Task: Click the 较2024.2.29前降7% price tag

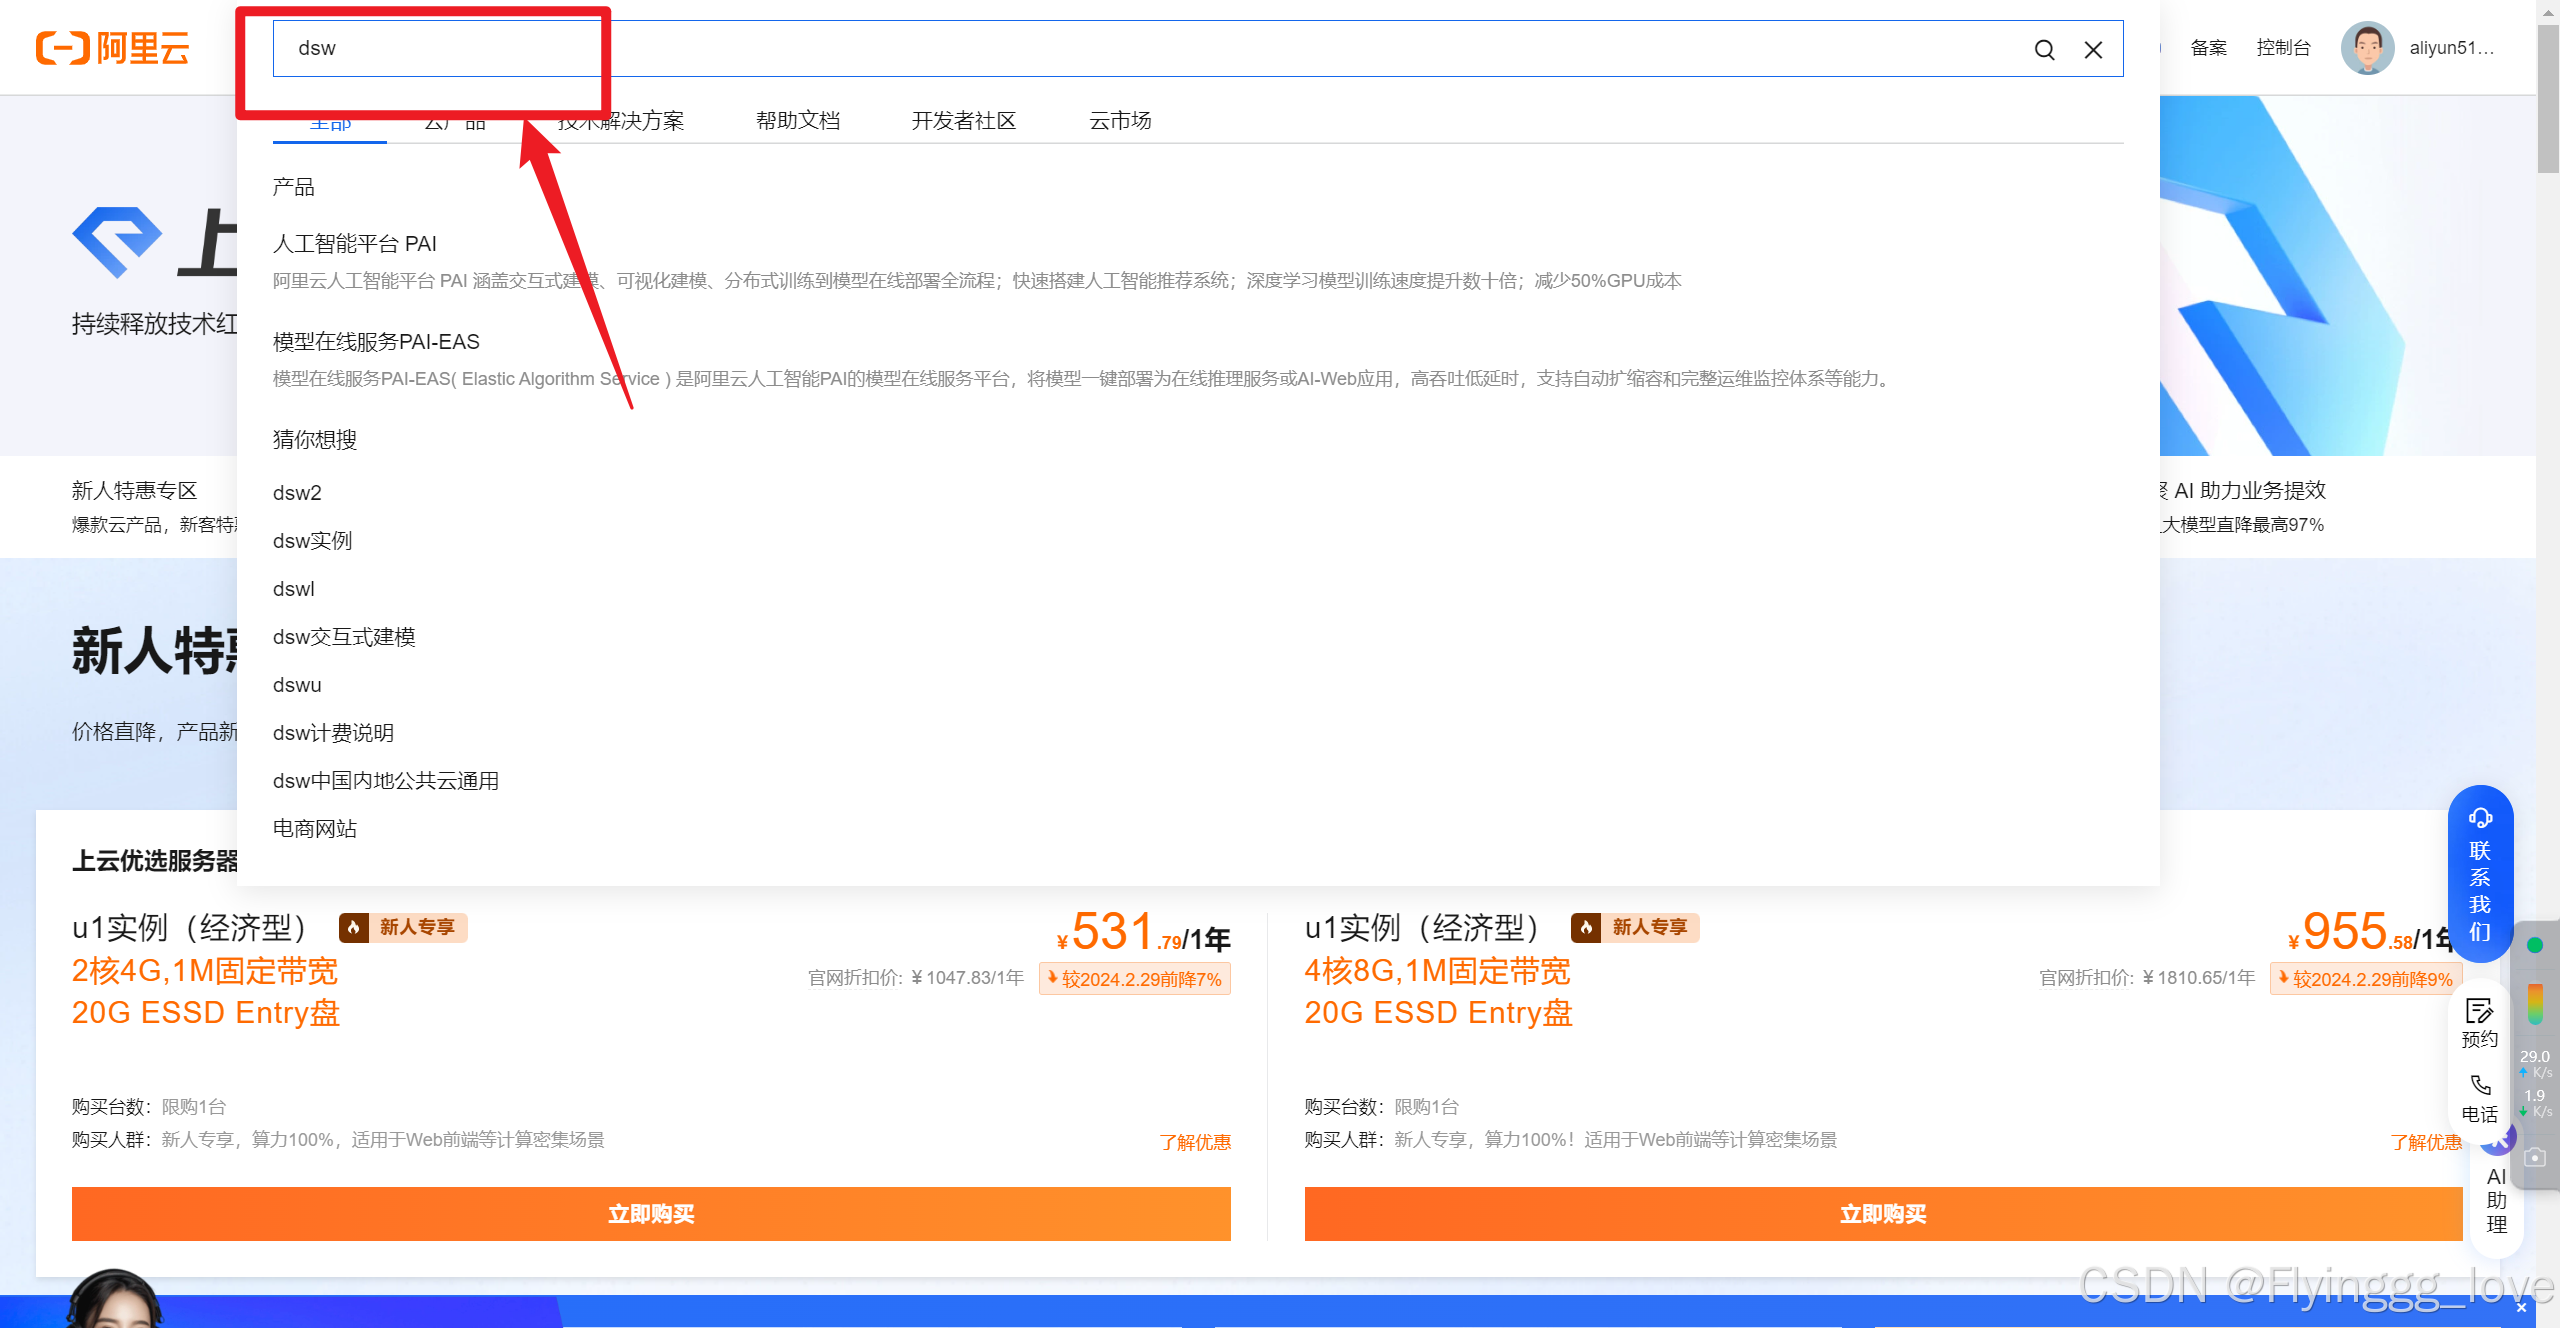Action: (1135, 979)
